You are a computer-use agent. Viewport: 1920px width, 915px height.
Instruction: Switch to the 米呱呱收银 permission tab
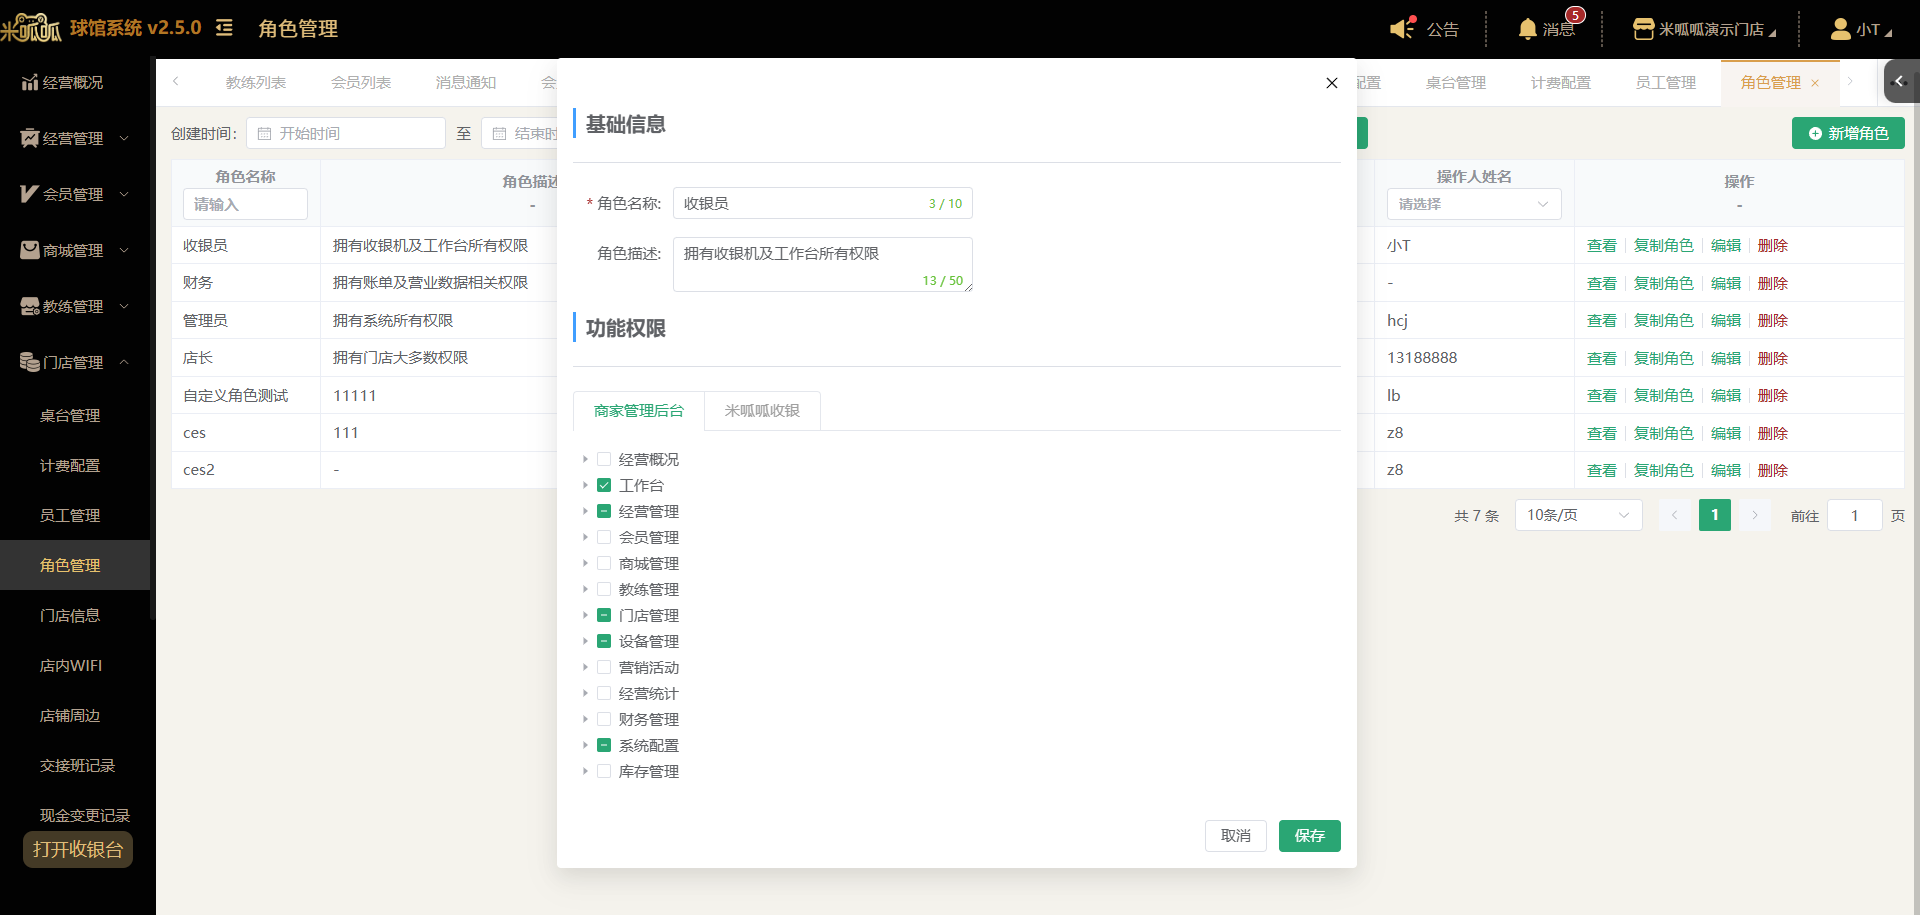coord(762,411)
